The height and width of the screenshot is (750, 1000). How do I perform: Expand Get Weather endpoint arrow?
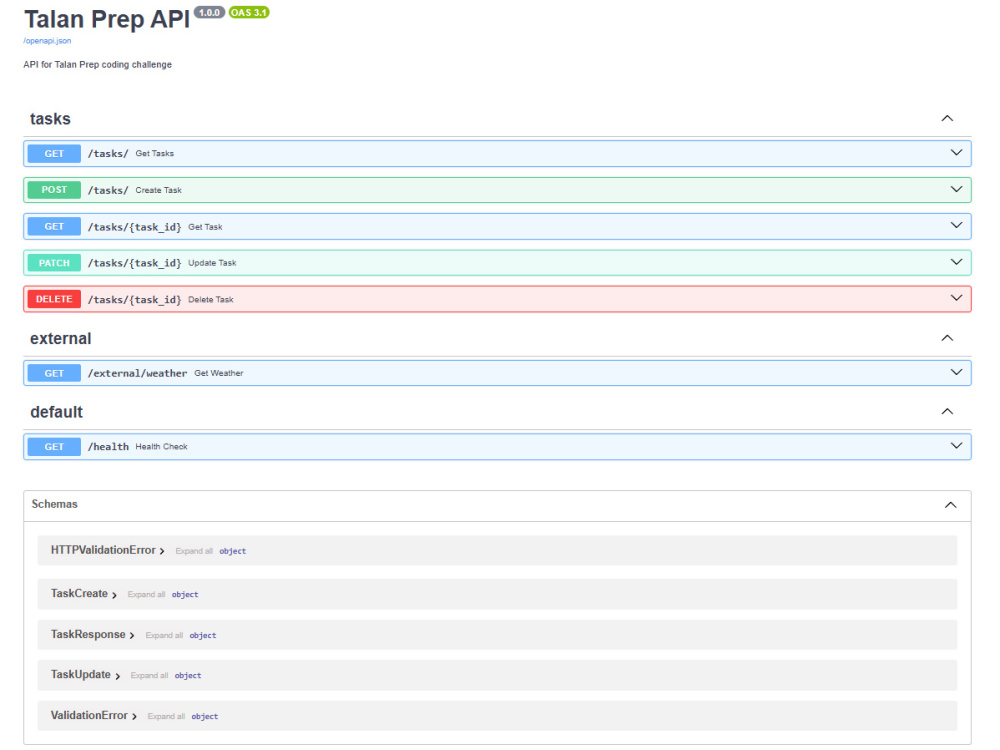coord(956,372)
